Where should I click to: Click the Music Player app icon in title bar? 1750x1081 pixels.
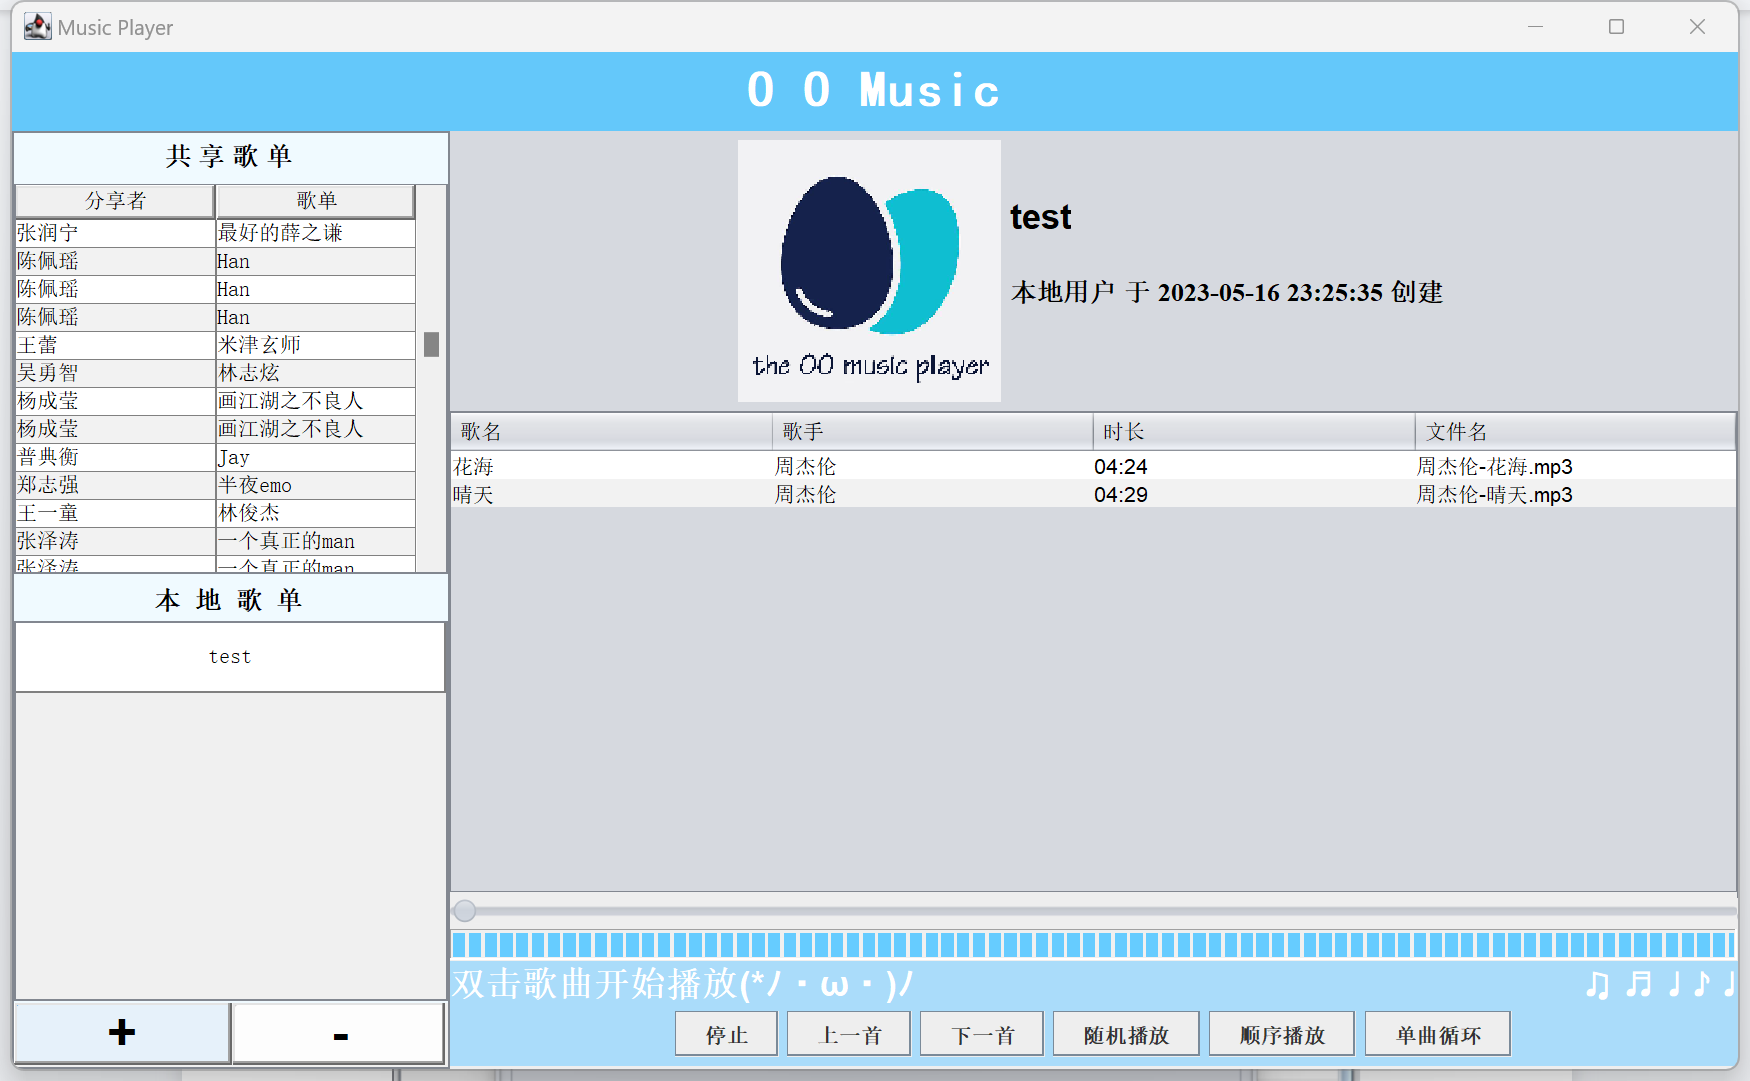[x=37, y=27]
